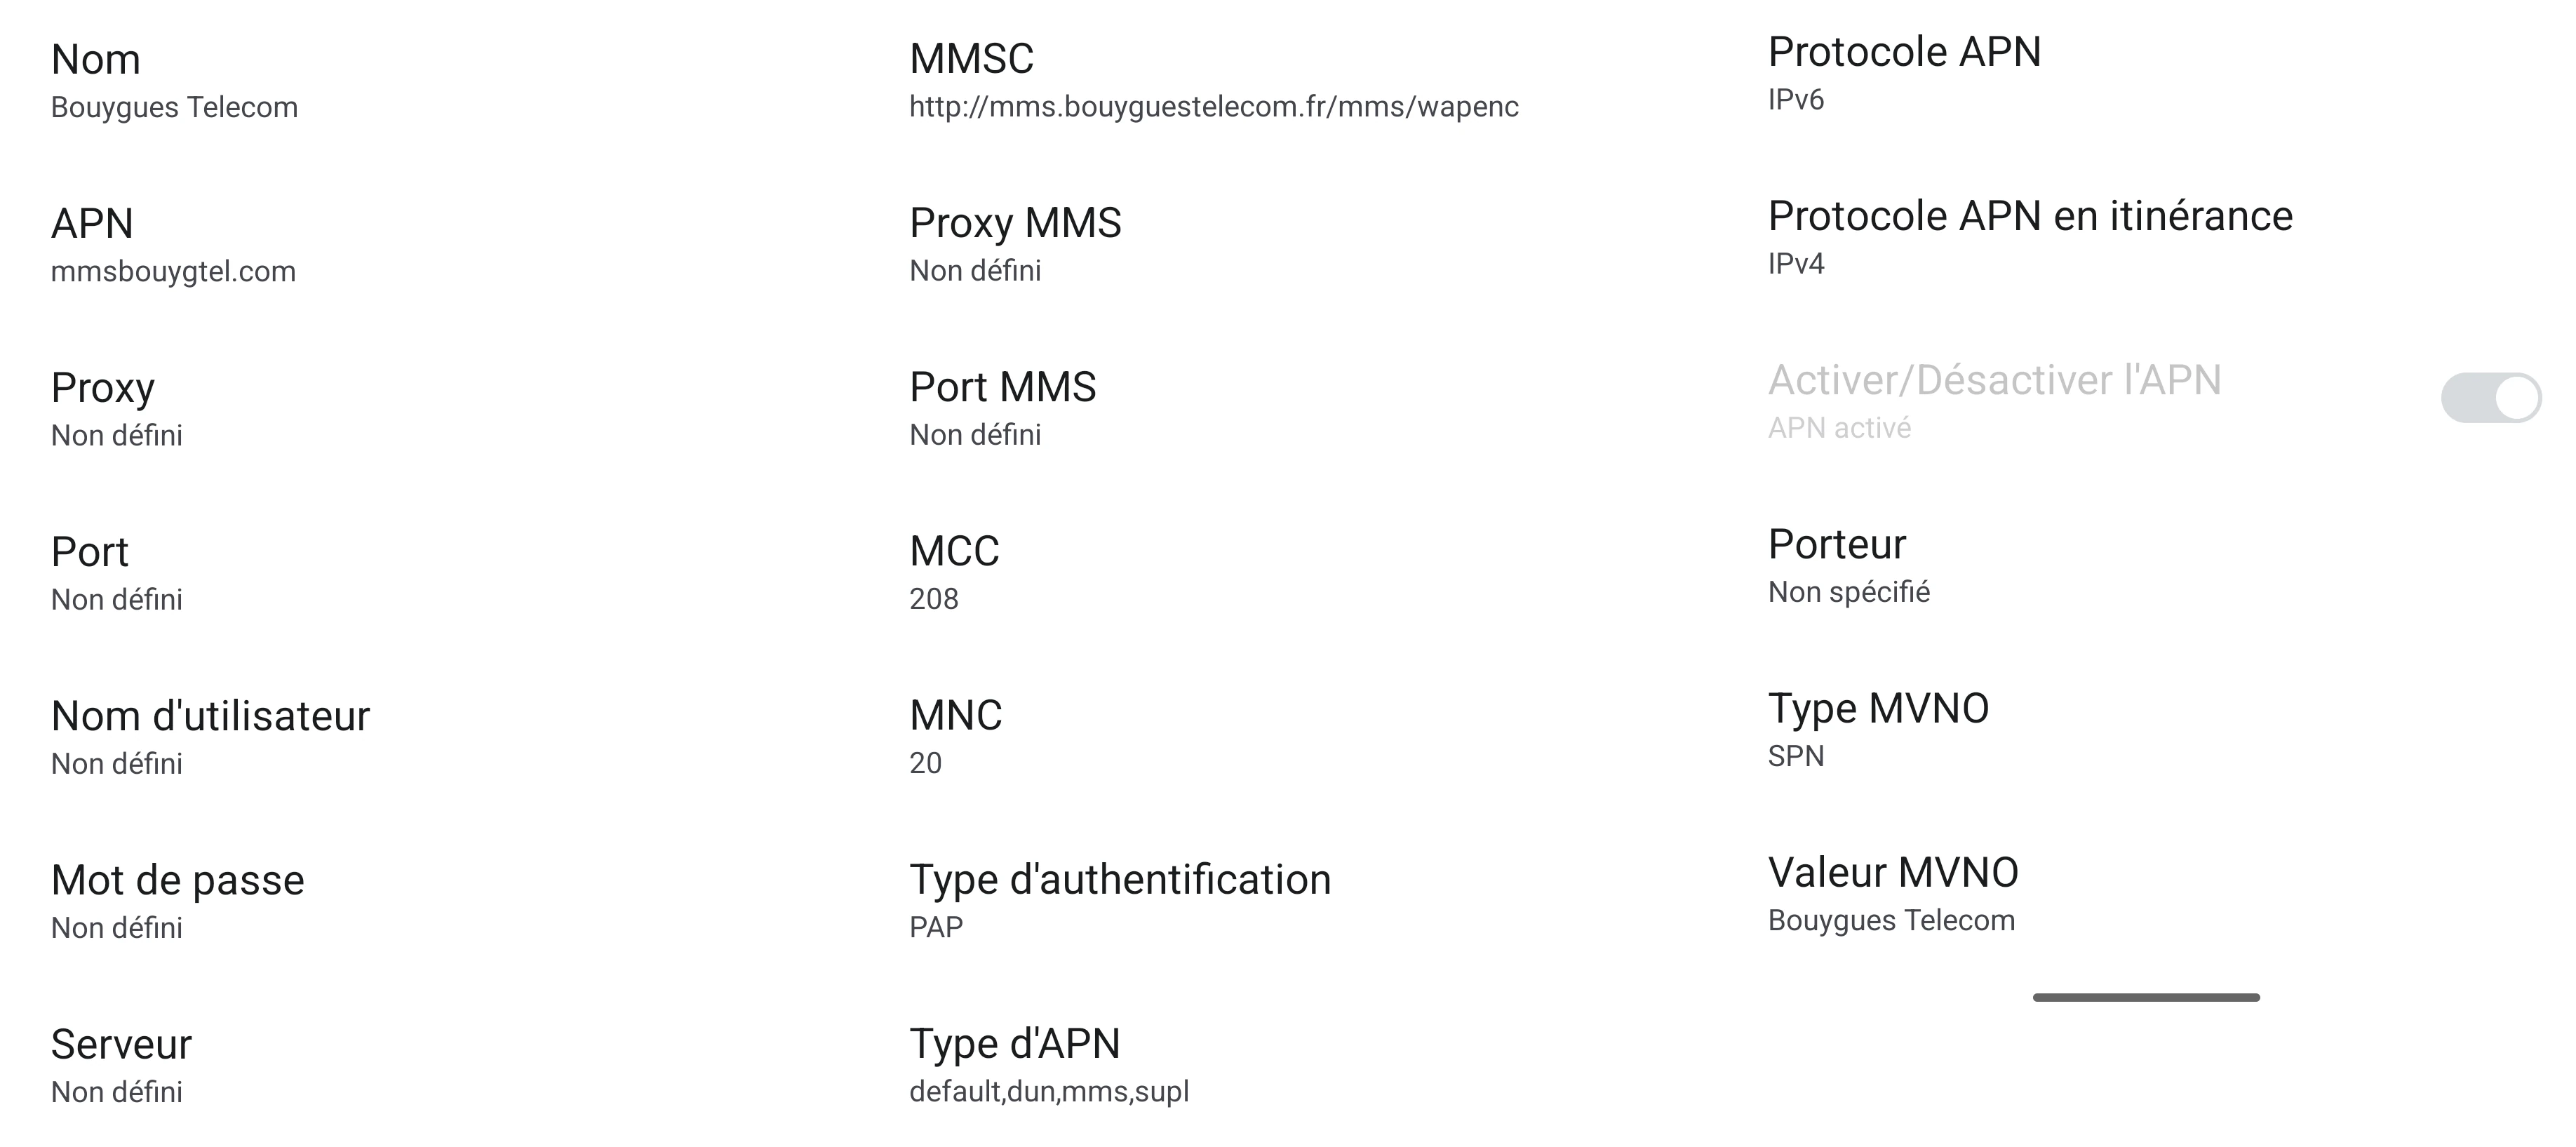
Task: Open the Type MVNO dropdown
Action: 1878,730
